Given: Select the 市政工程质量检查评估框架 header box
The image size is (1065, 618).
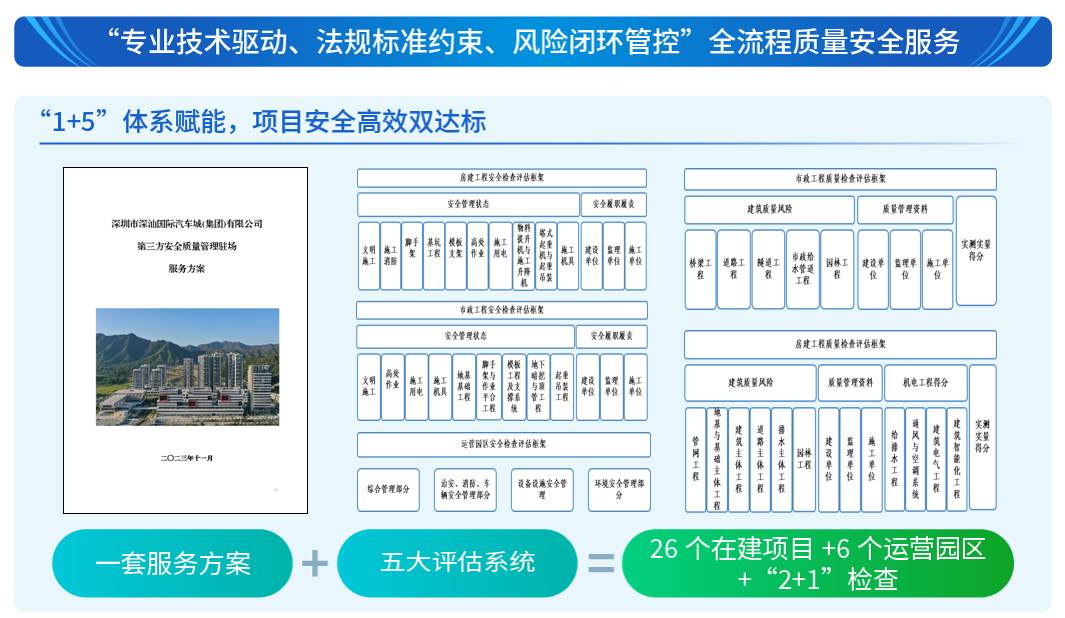Looking at the screenshot, I should coord(840,179).
